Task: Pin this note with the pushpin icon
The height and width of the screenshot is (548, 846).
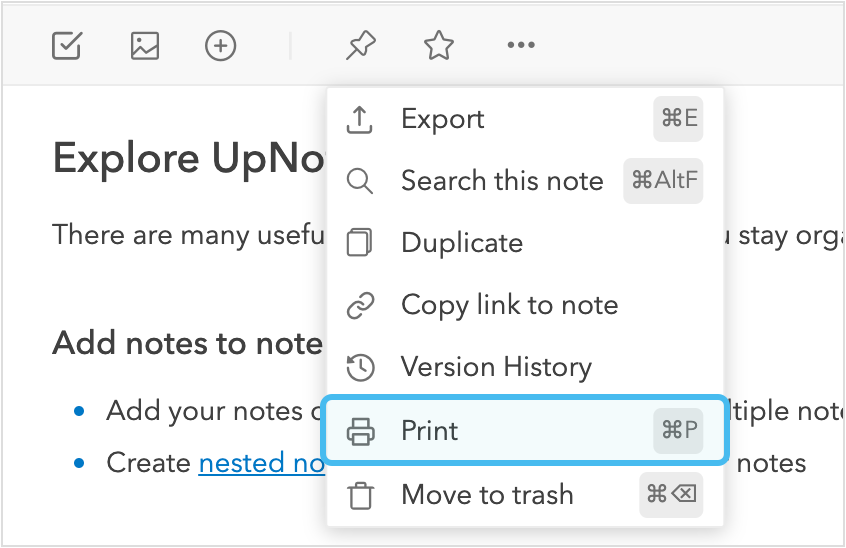Action: 360,45
